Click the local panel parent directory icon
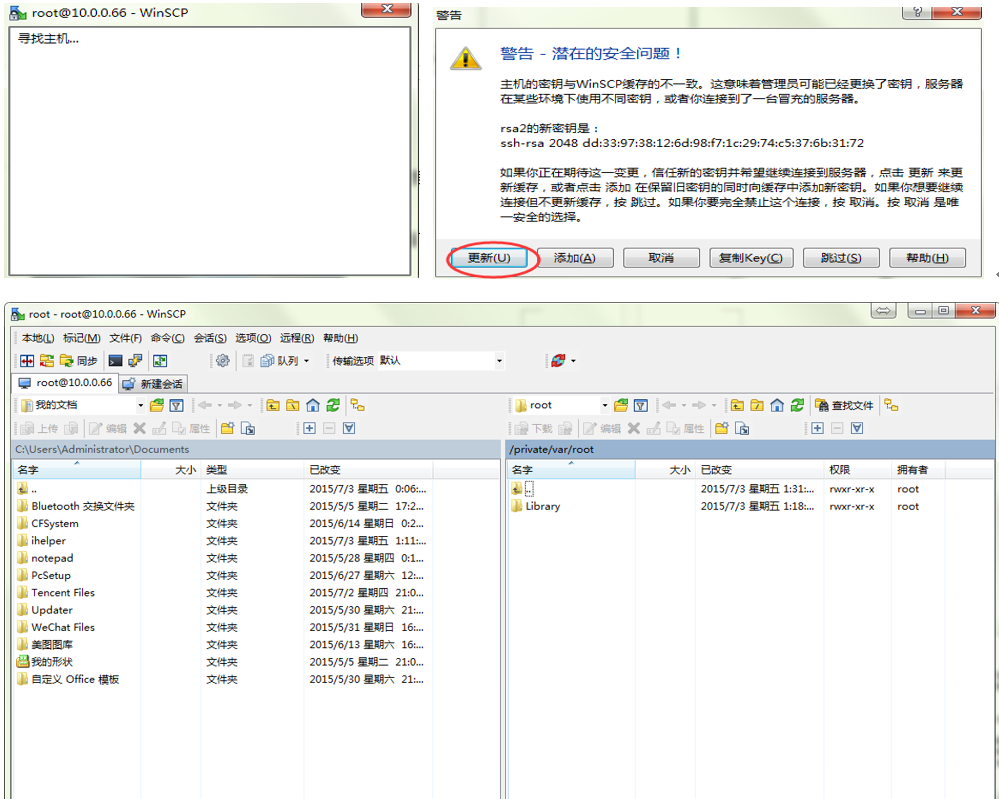Viewport: 999px width, 799px height. [273, 405]
